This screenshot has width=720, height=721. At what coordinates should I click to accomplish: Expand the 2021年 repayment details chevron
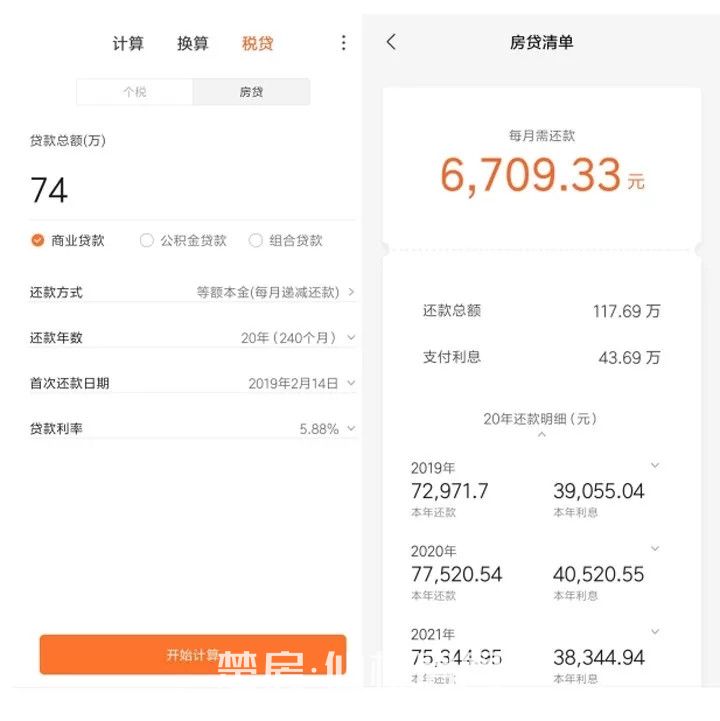coord(655,632)
